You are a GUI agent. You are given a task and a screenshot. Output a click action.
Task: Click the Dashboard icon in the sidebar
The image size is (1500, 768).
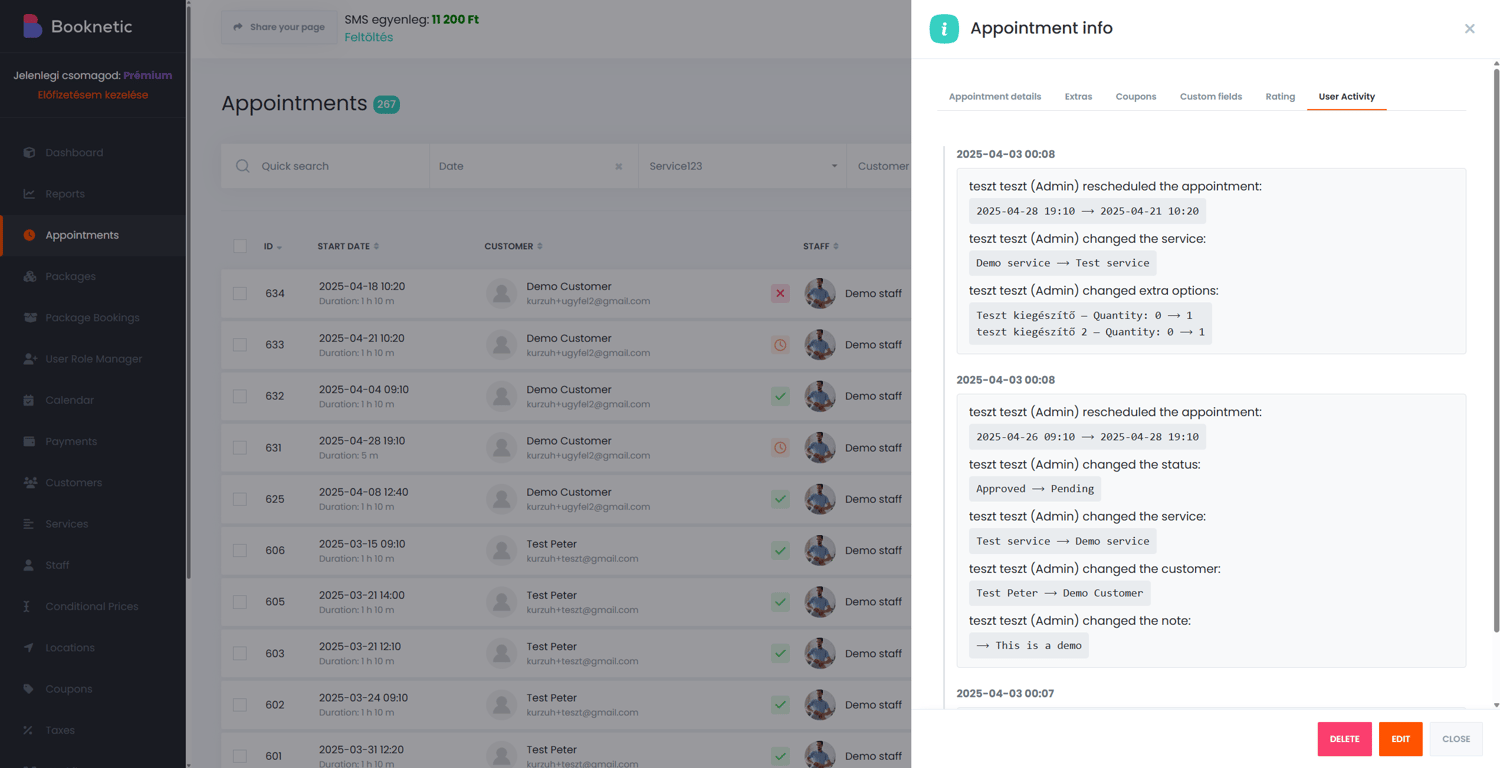29,153
